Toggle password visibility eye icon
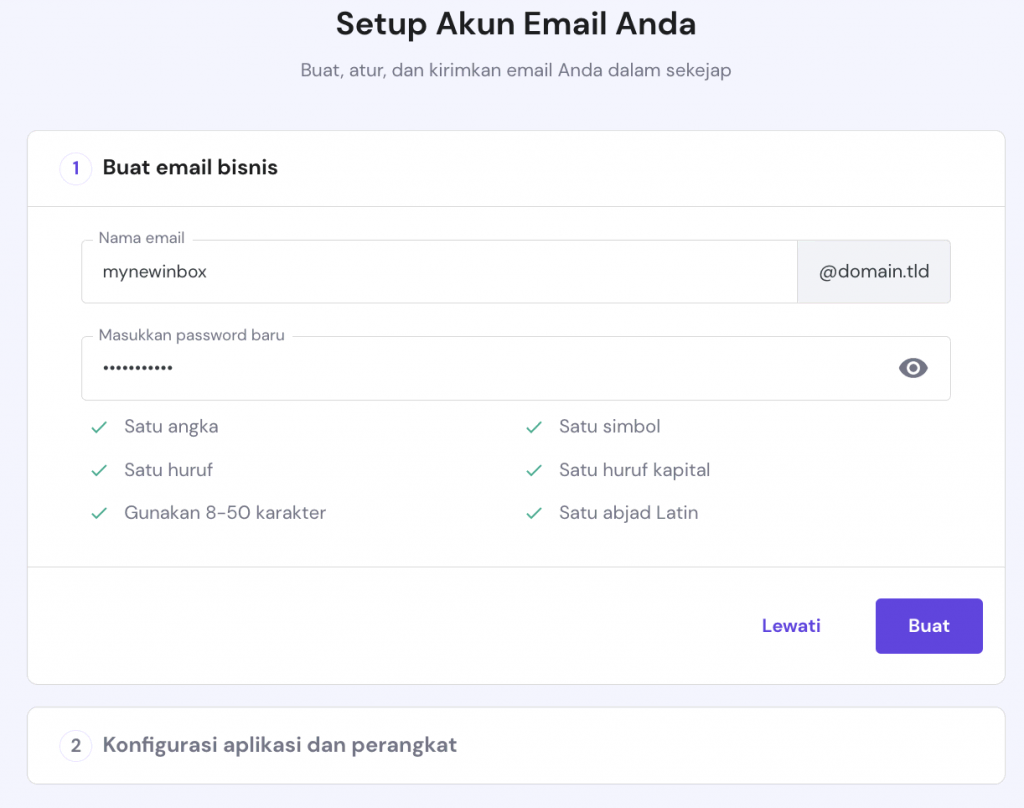 pyautogui.click(x=912, y=368)
